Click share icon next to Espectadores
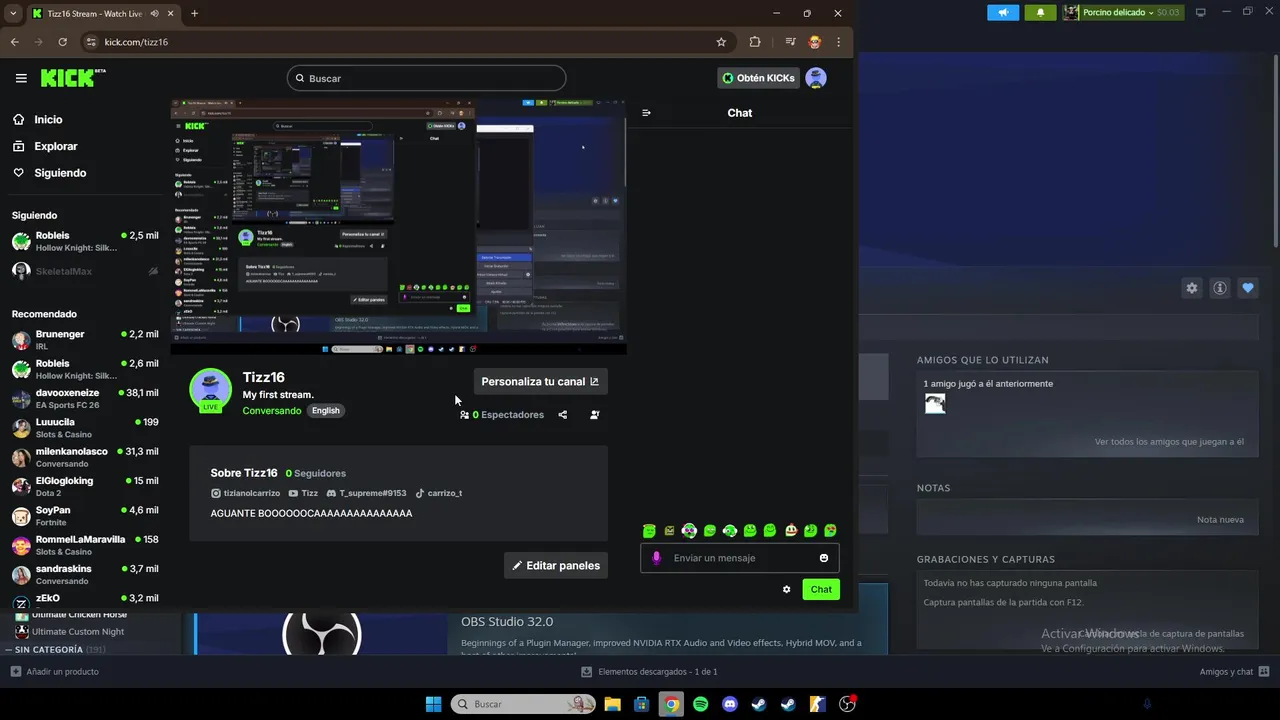 [562, 414]
